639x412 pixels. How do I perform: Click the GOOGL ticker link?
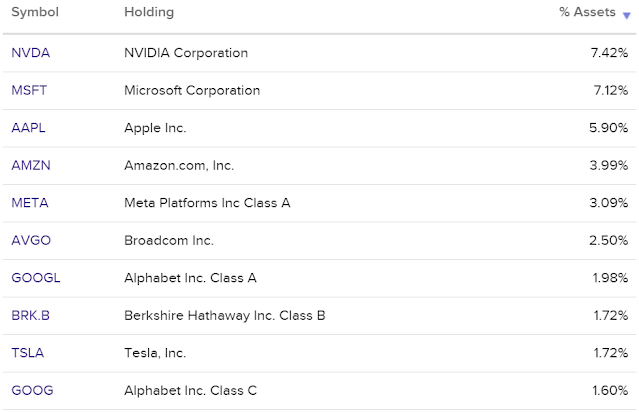pos(33,278)
